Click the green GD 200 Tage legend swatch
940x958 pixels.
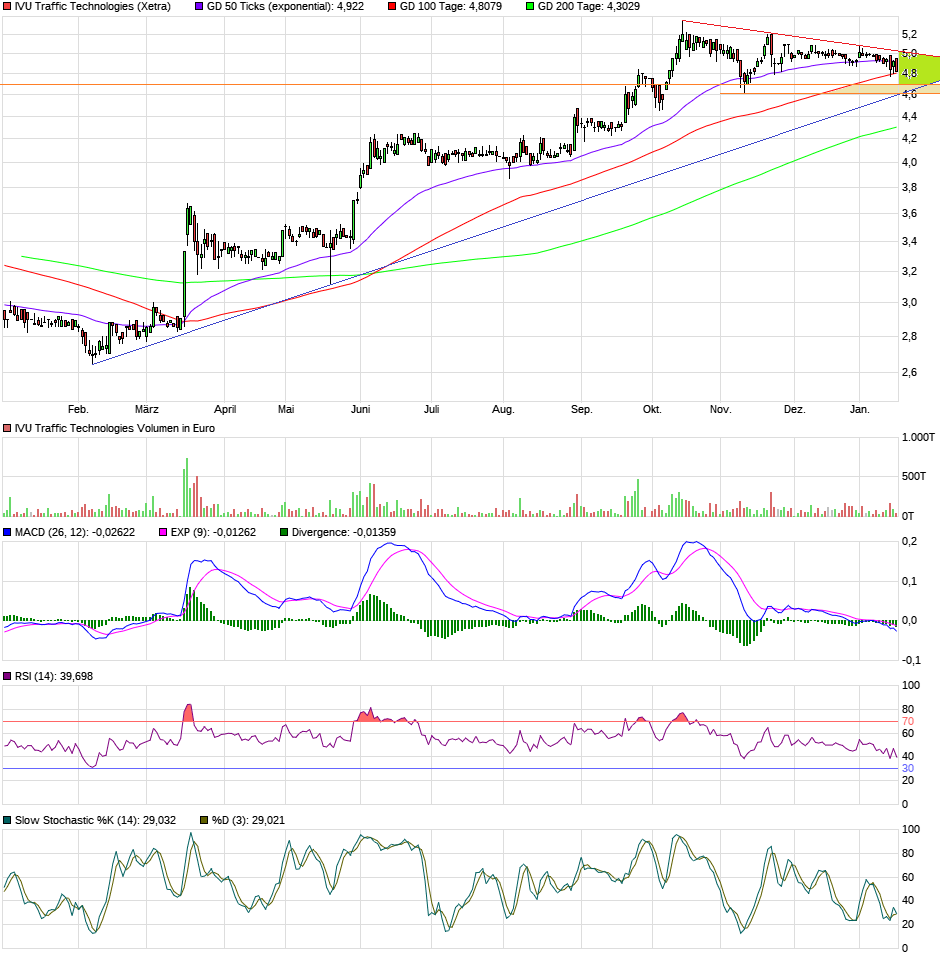coord(530,7)
